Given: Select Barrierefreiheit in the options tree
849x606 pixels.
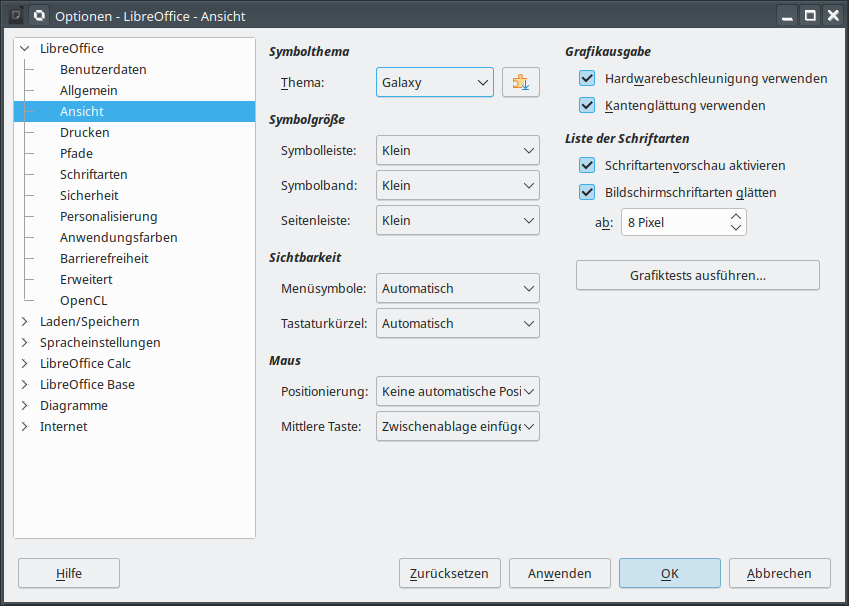Looking at the screenshot, I should [104, 258].
